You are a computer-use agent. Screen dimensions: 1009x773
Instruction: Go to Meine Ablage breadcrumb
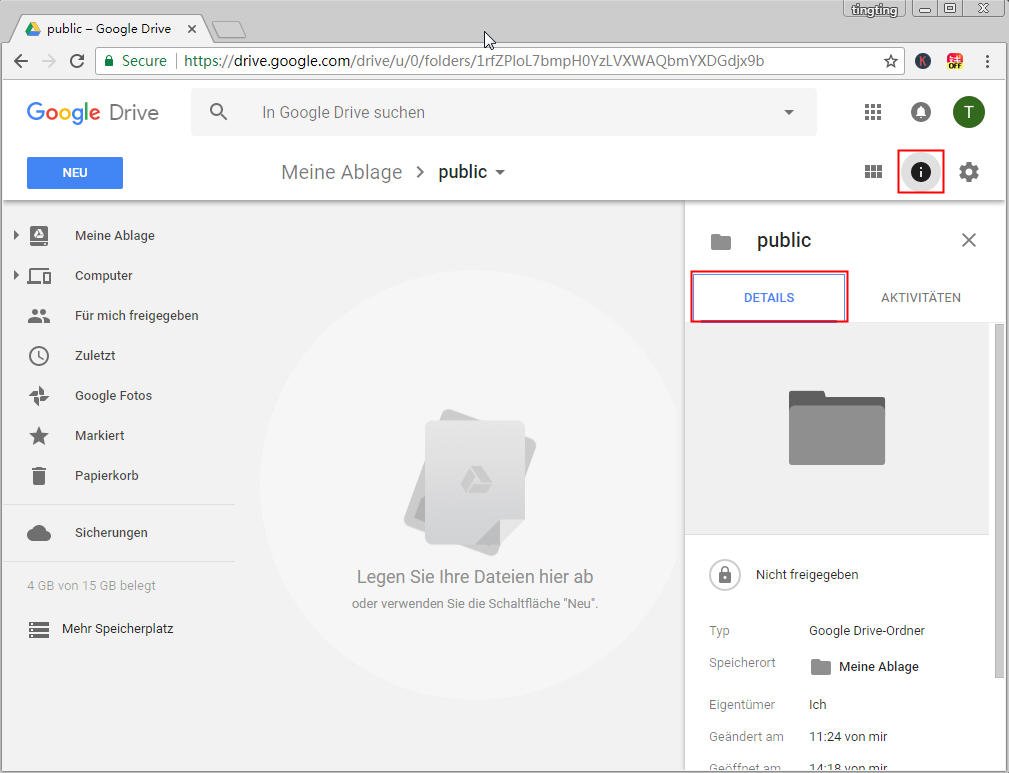[341, 172]
